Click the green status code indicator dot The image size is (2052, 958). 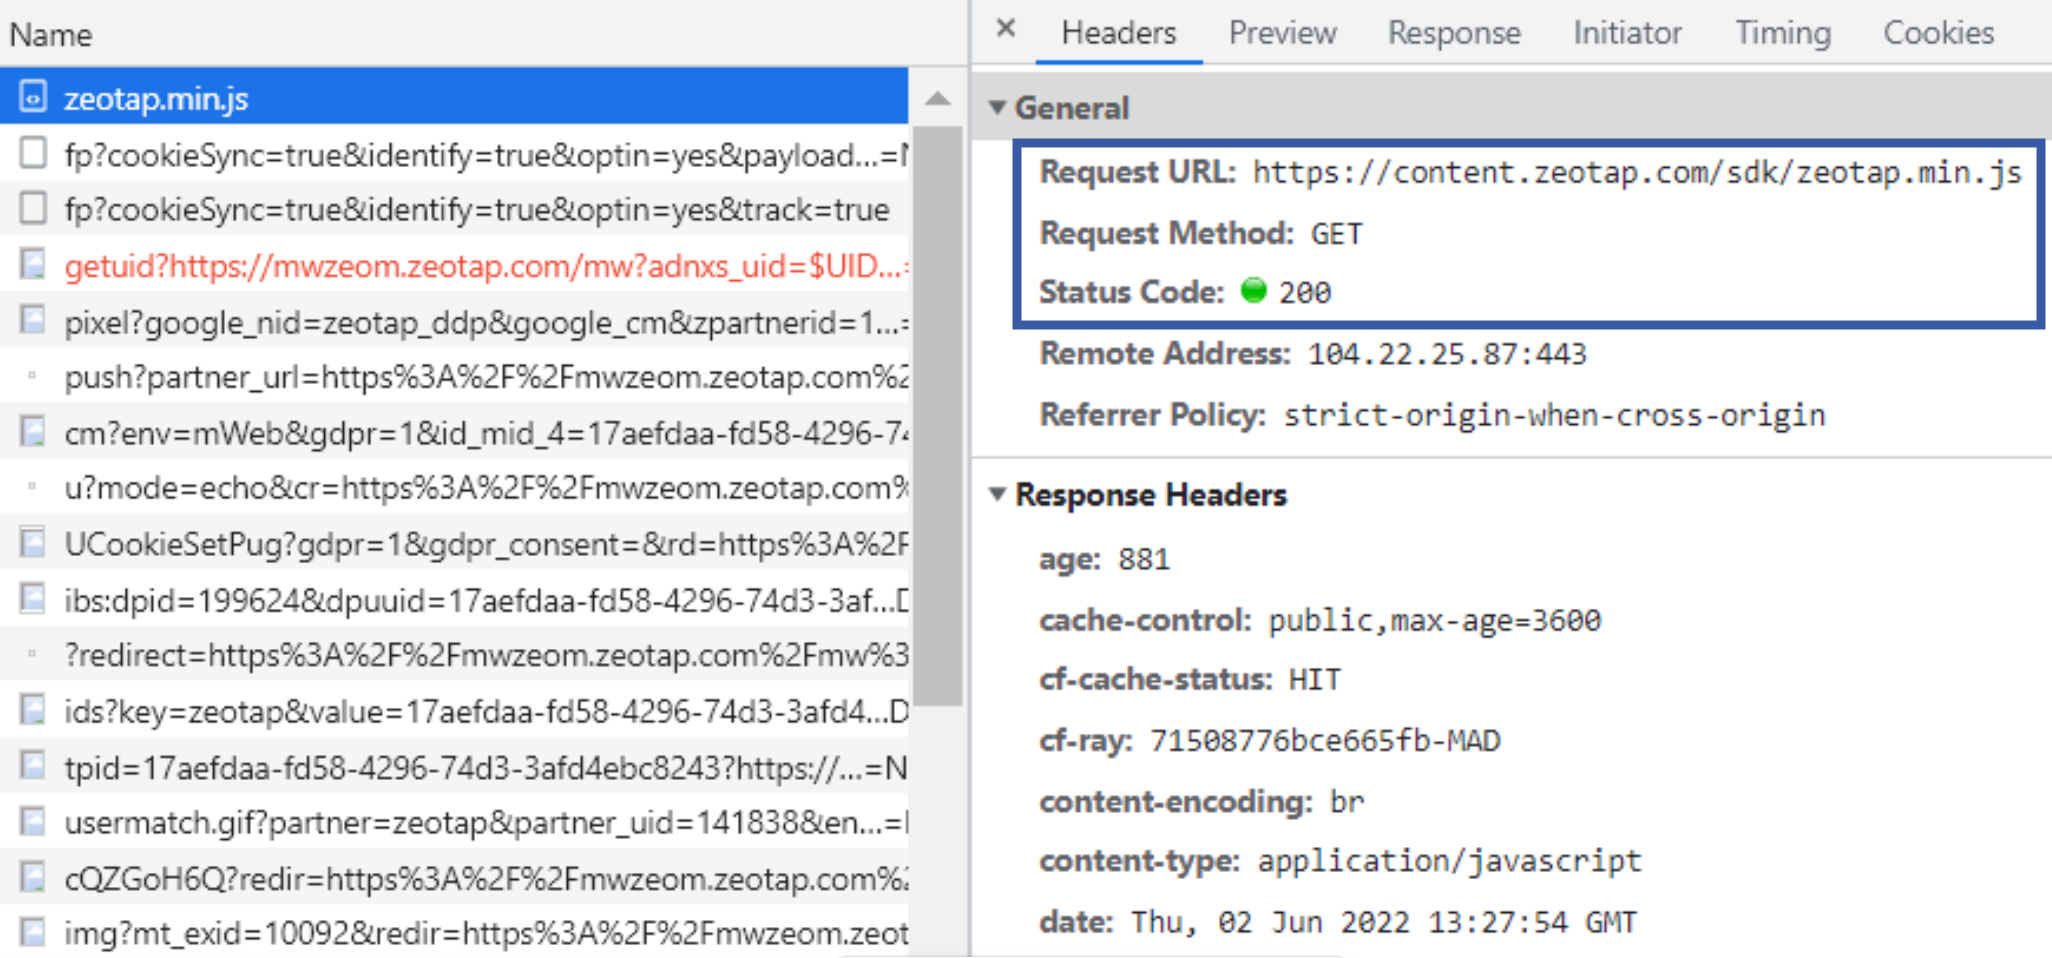pyautogui.click(x=1253, y=290)
